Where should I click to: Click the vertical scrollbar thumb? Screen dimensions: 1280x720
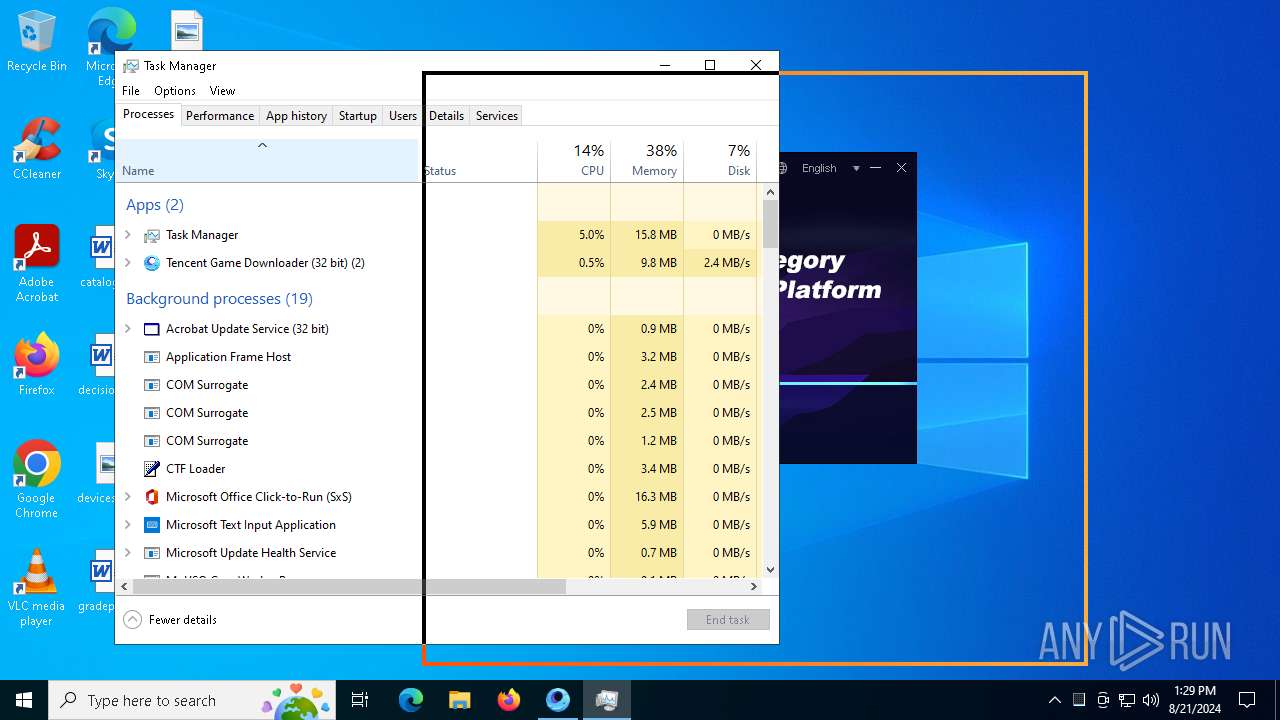click(770, 224)
